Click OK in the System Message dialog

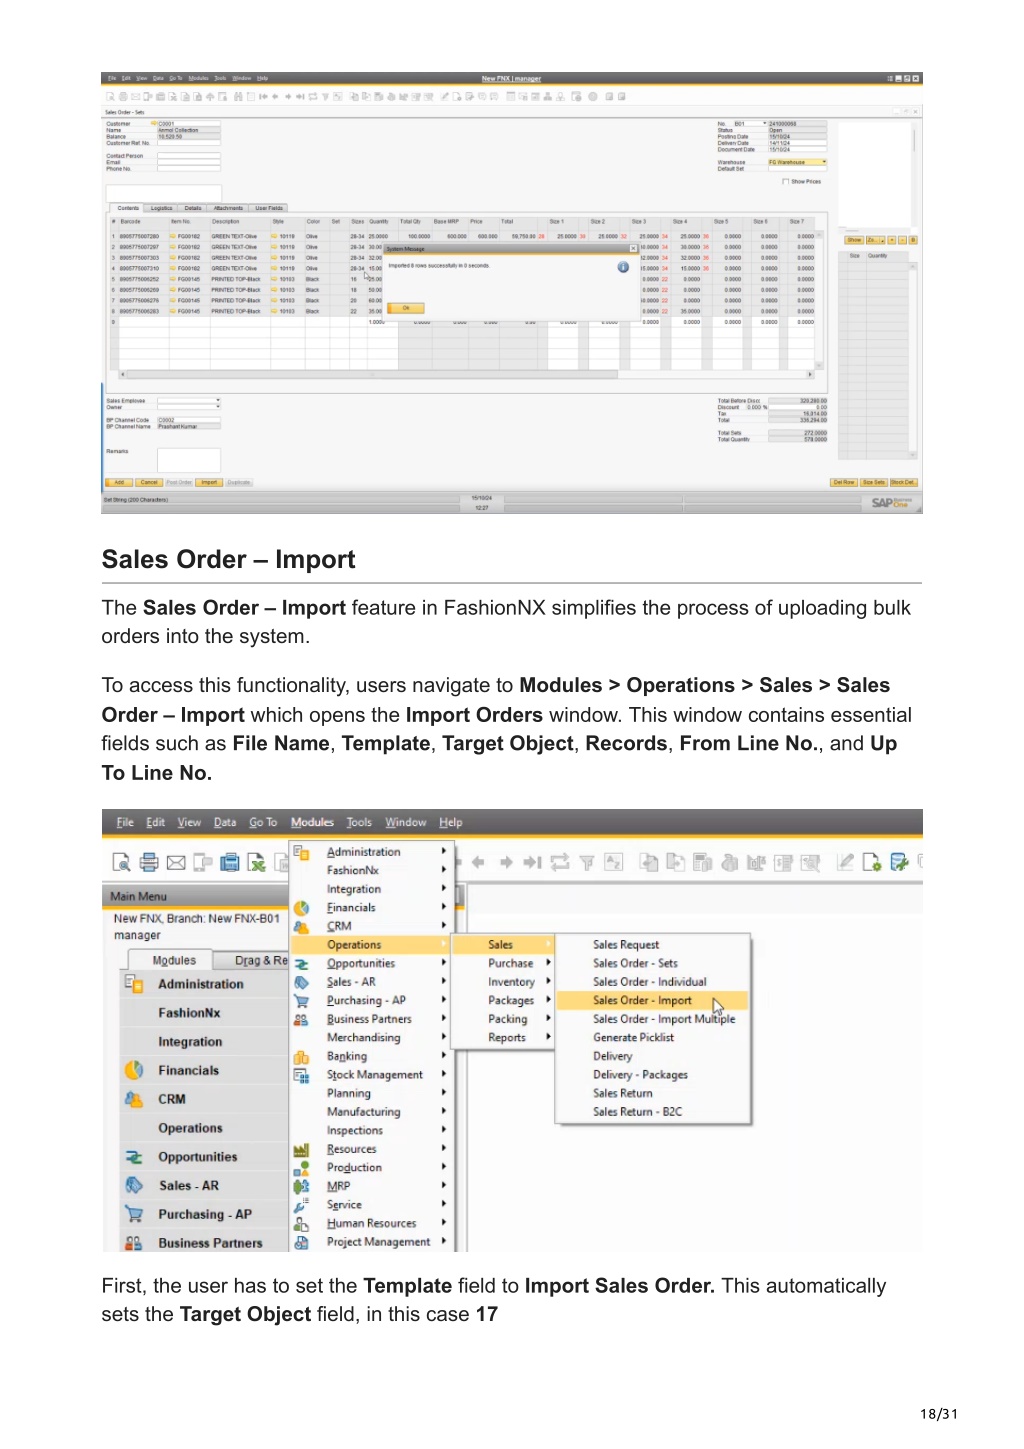pos(406,308)
